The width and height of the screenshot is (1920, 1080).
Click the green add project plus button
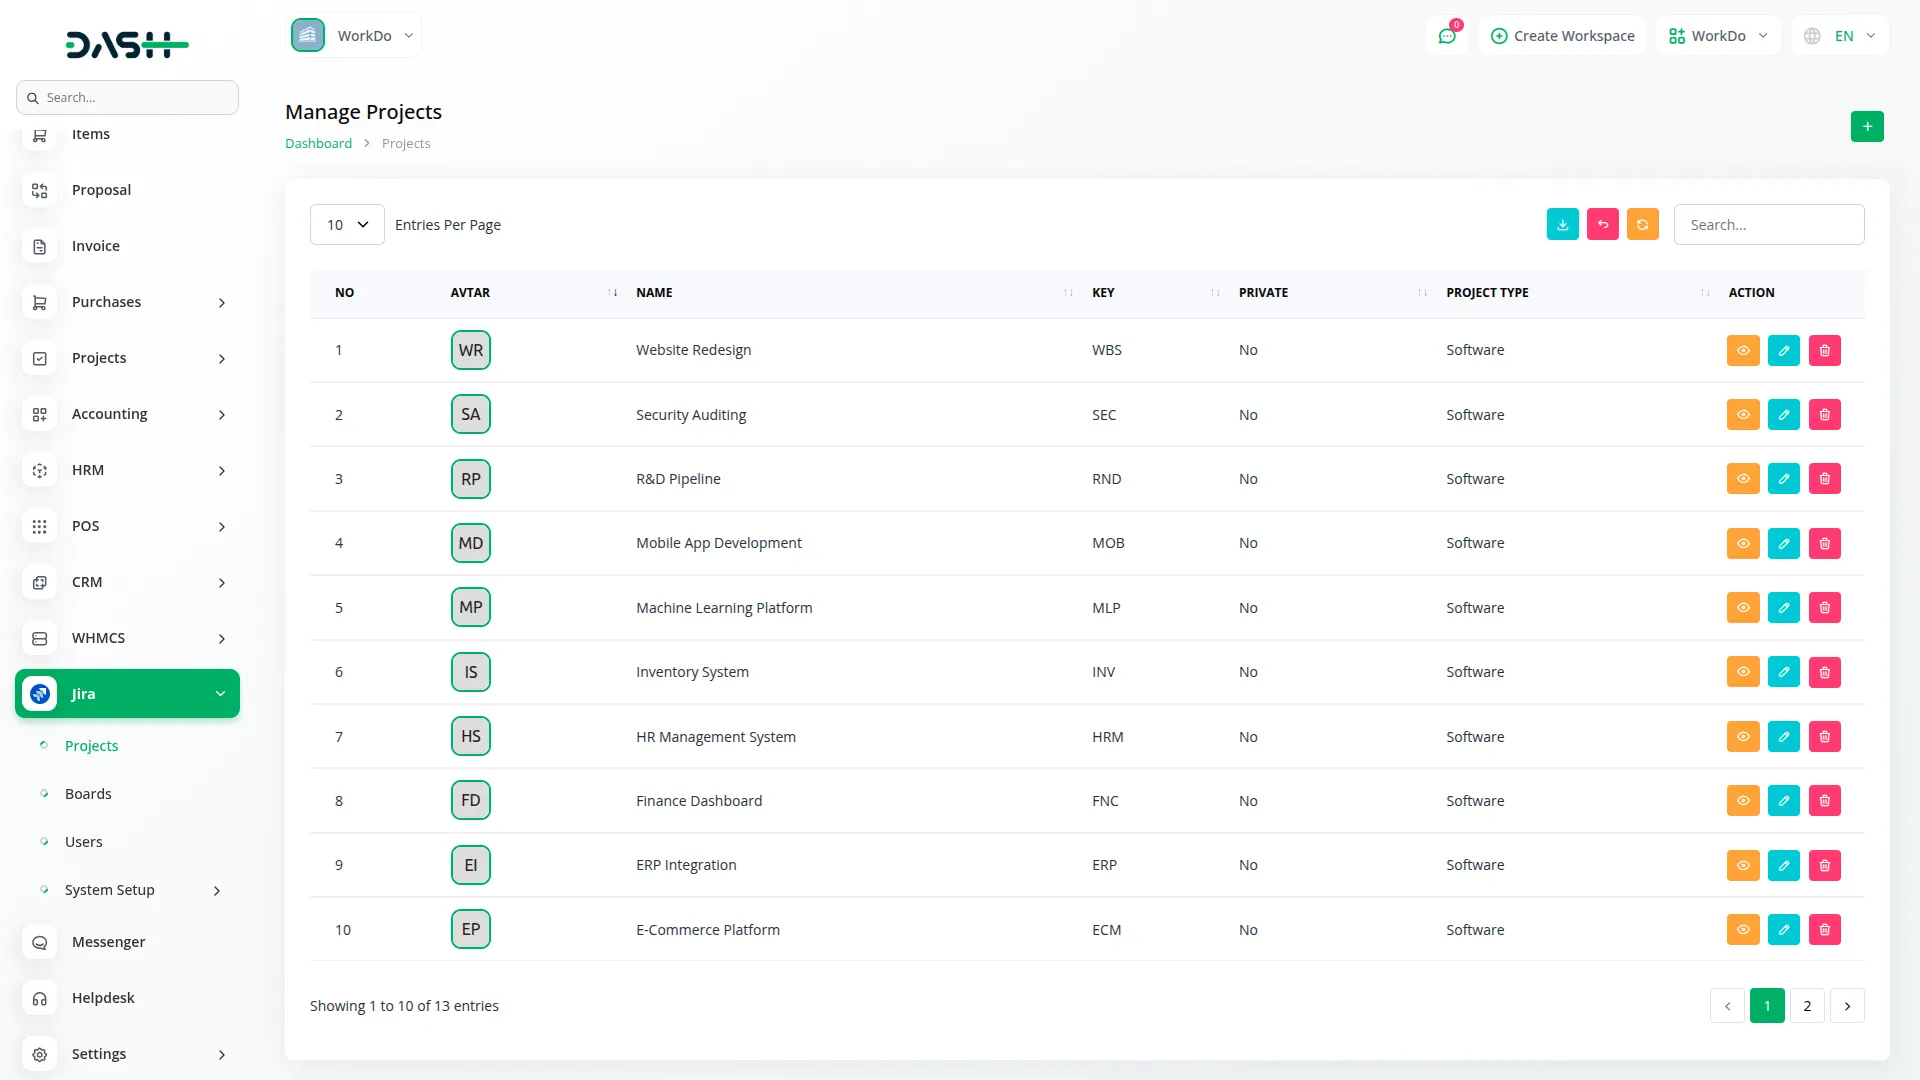click(x=1866, y=127)
